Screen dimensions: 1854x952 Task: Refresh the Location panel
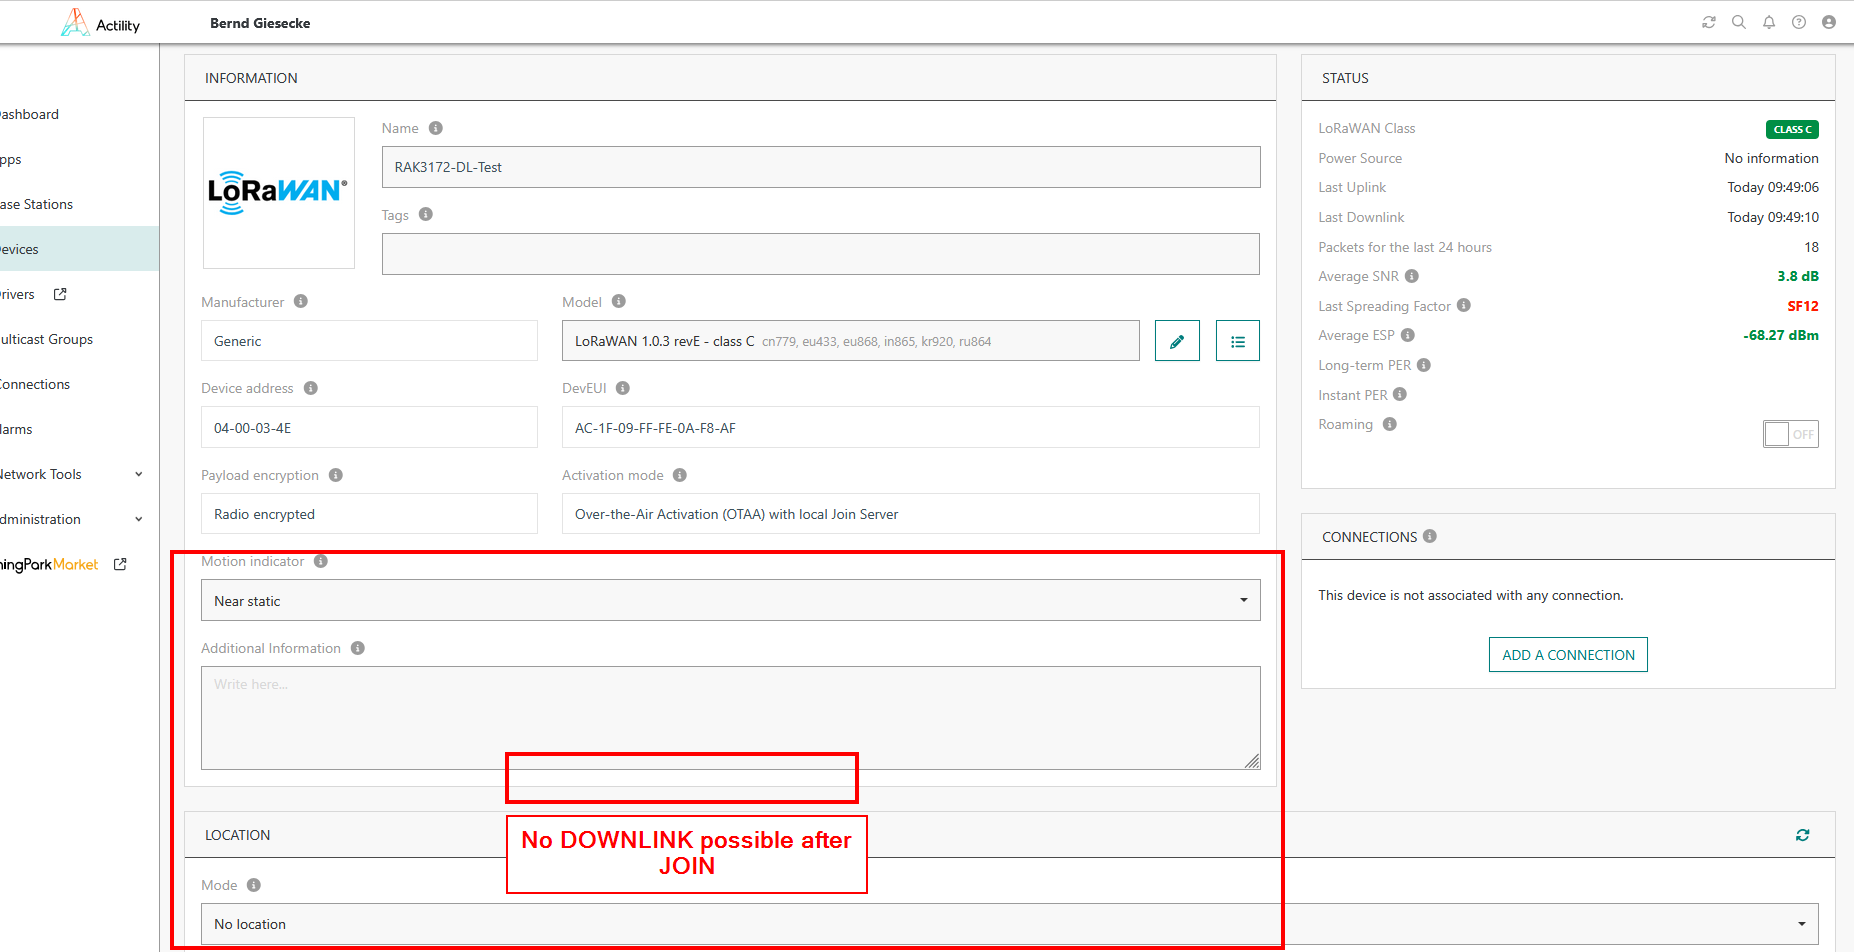click(x=1802, y=835)
